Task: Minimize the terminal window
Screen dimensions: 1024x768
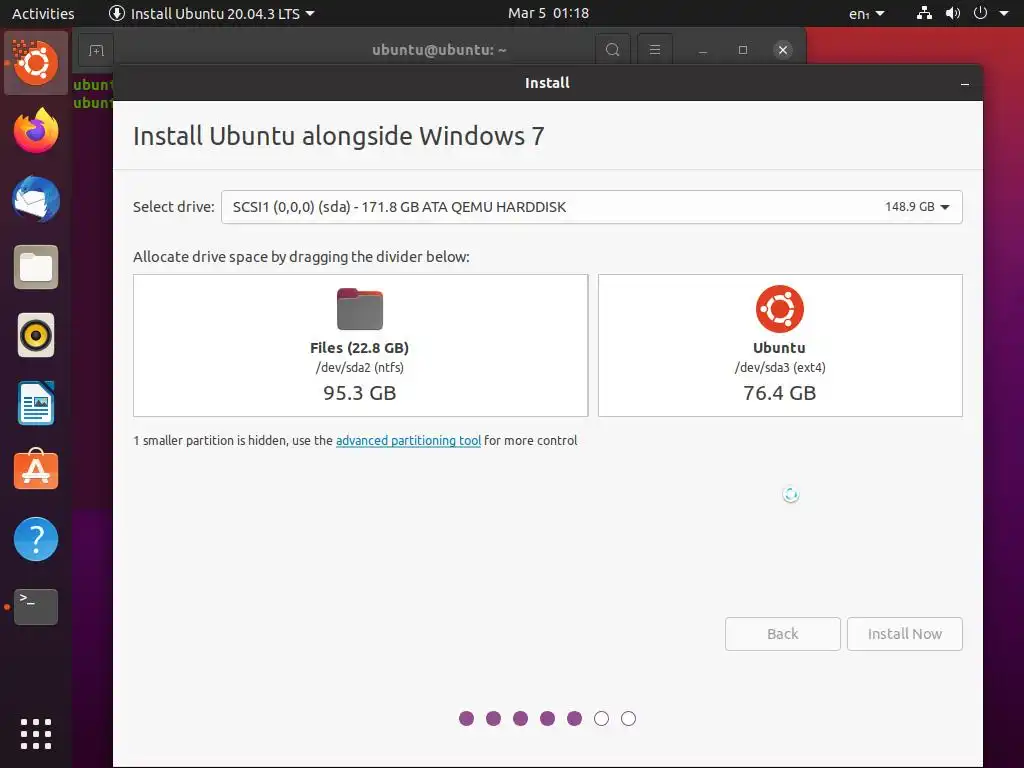Action: pyautogui.click(x=703, y=50)
